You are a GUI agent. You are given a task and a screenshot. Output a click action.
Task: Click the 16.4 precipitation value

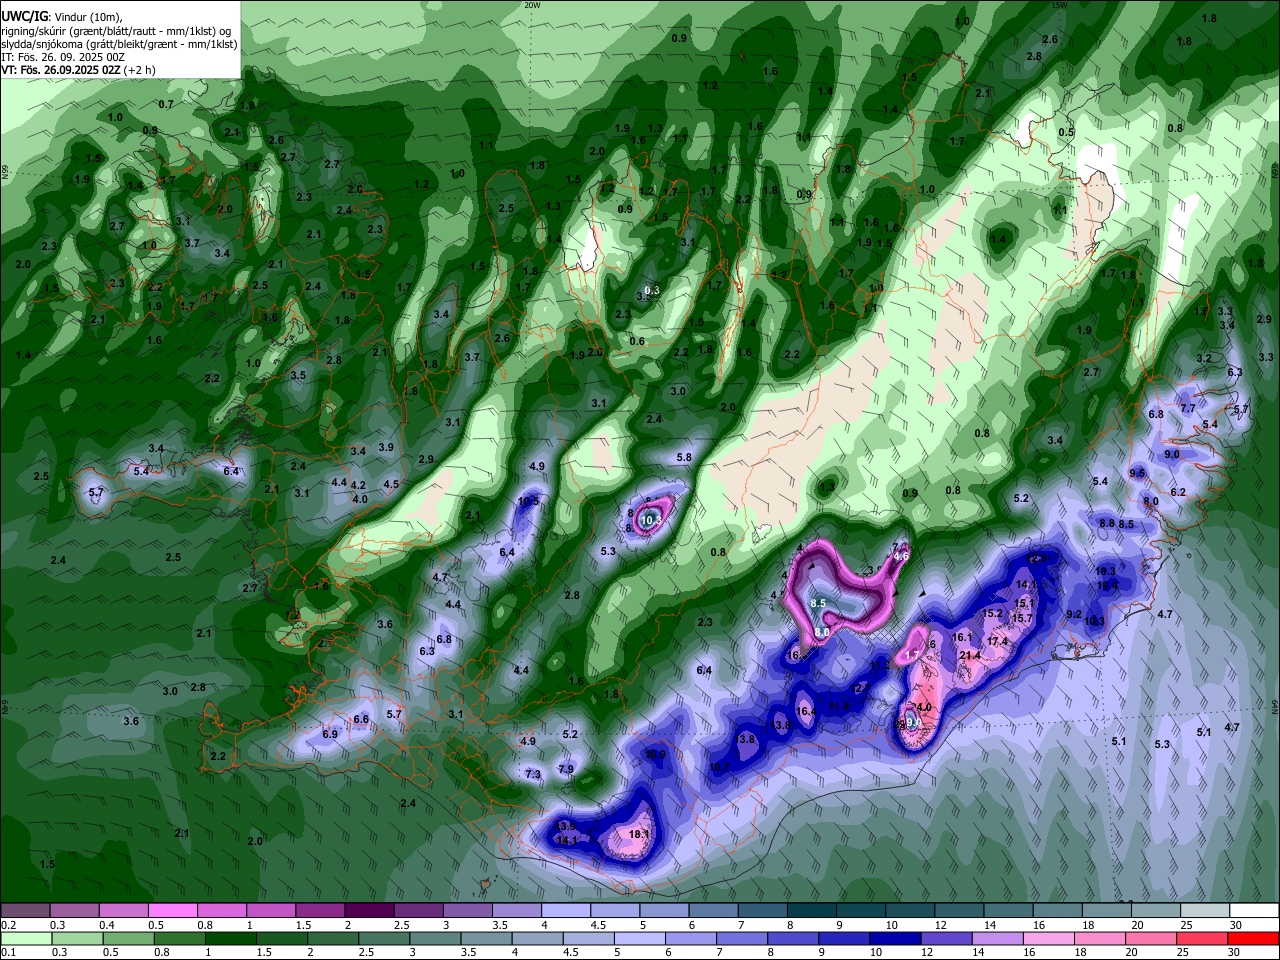pos(807,712)
